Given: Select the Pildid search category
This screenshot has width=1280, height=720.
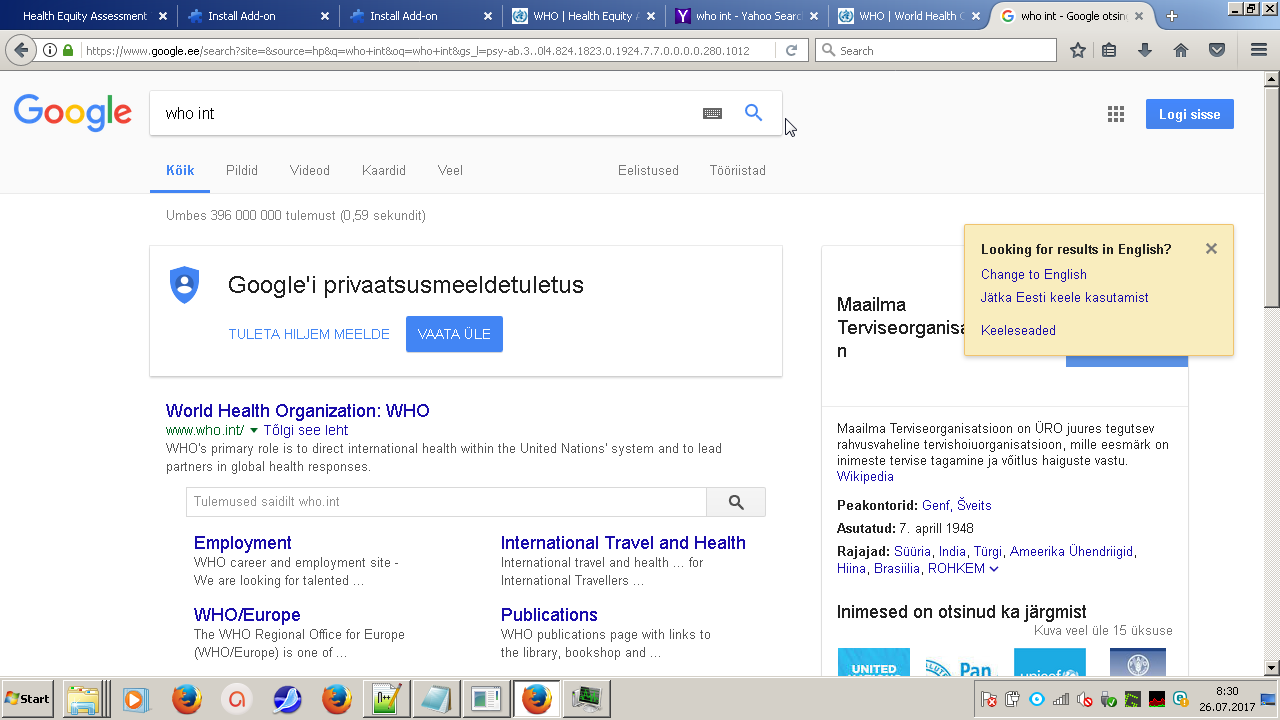Looking at the screenshot, I should coord(242,171).
